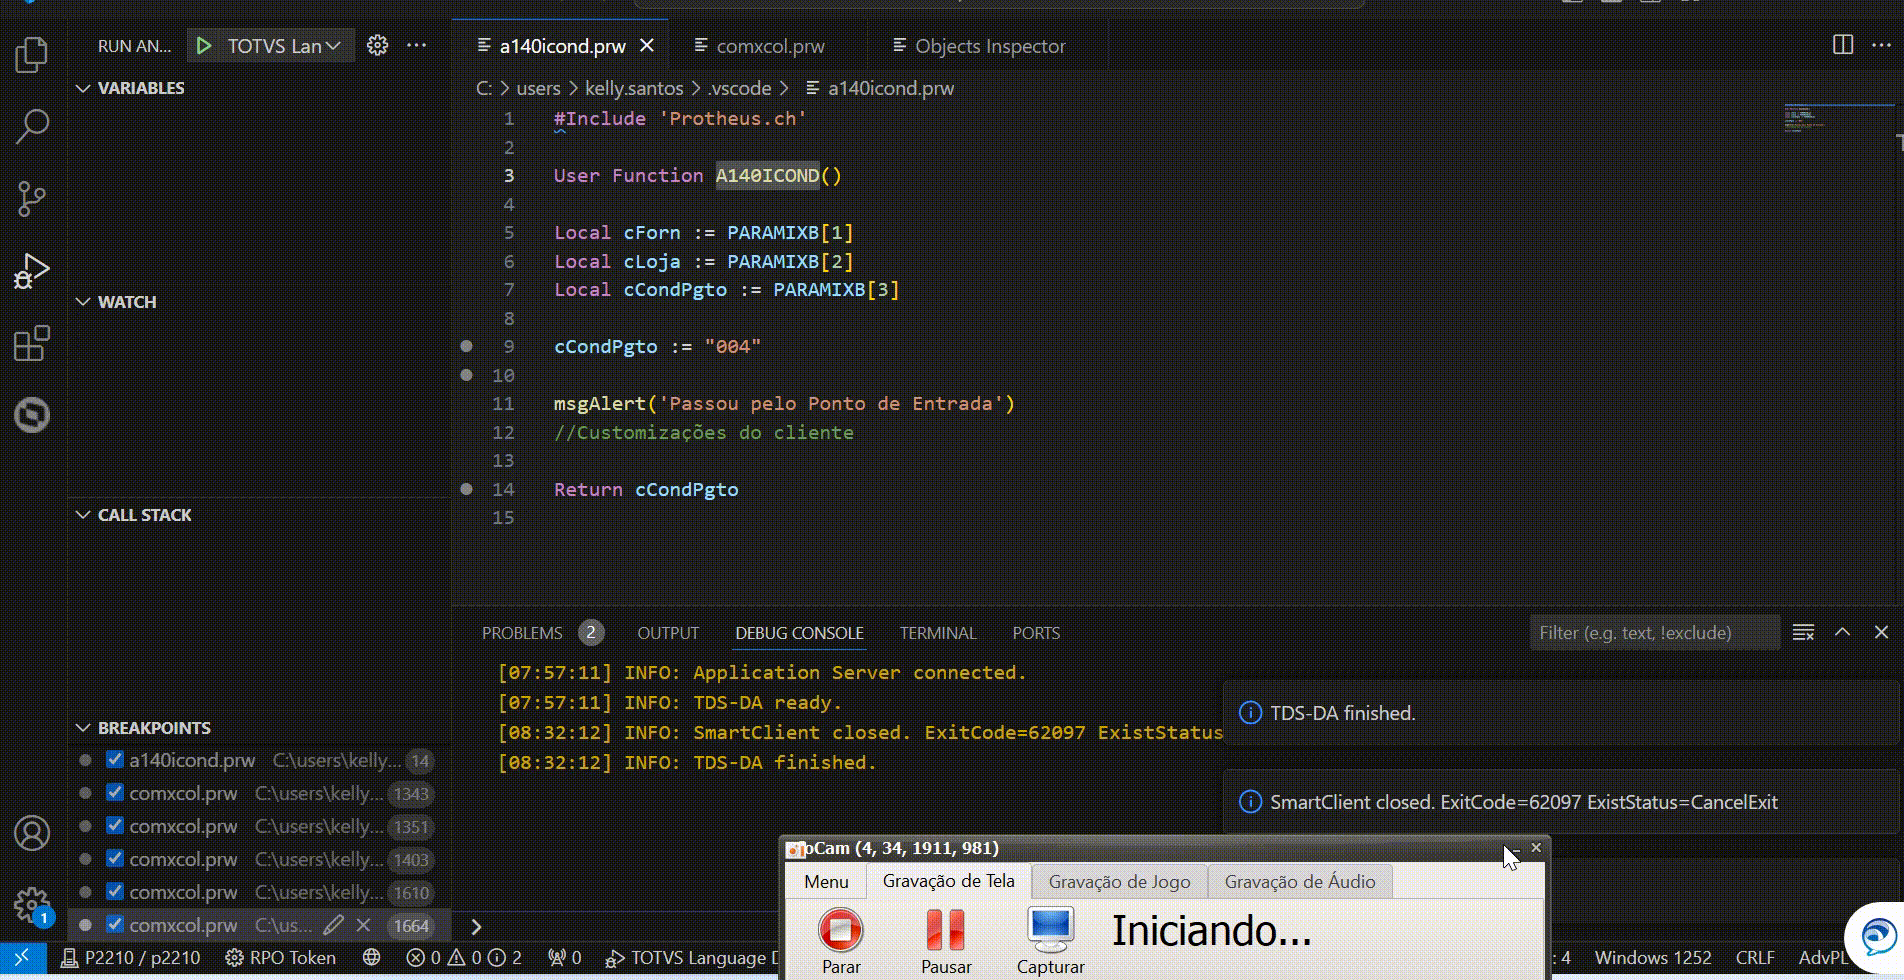
Task: Click the oCam Capturar capture button
Action: click(x=1050, y=941)
